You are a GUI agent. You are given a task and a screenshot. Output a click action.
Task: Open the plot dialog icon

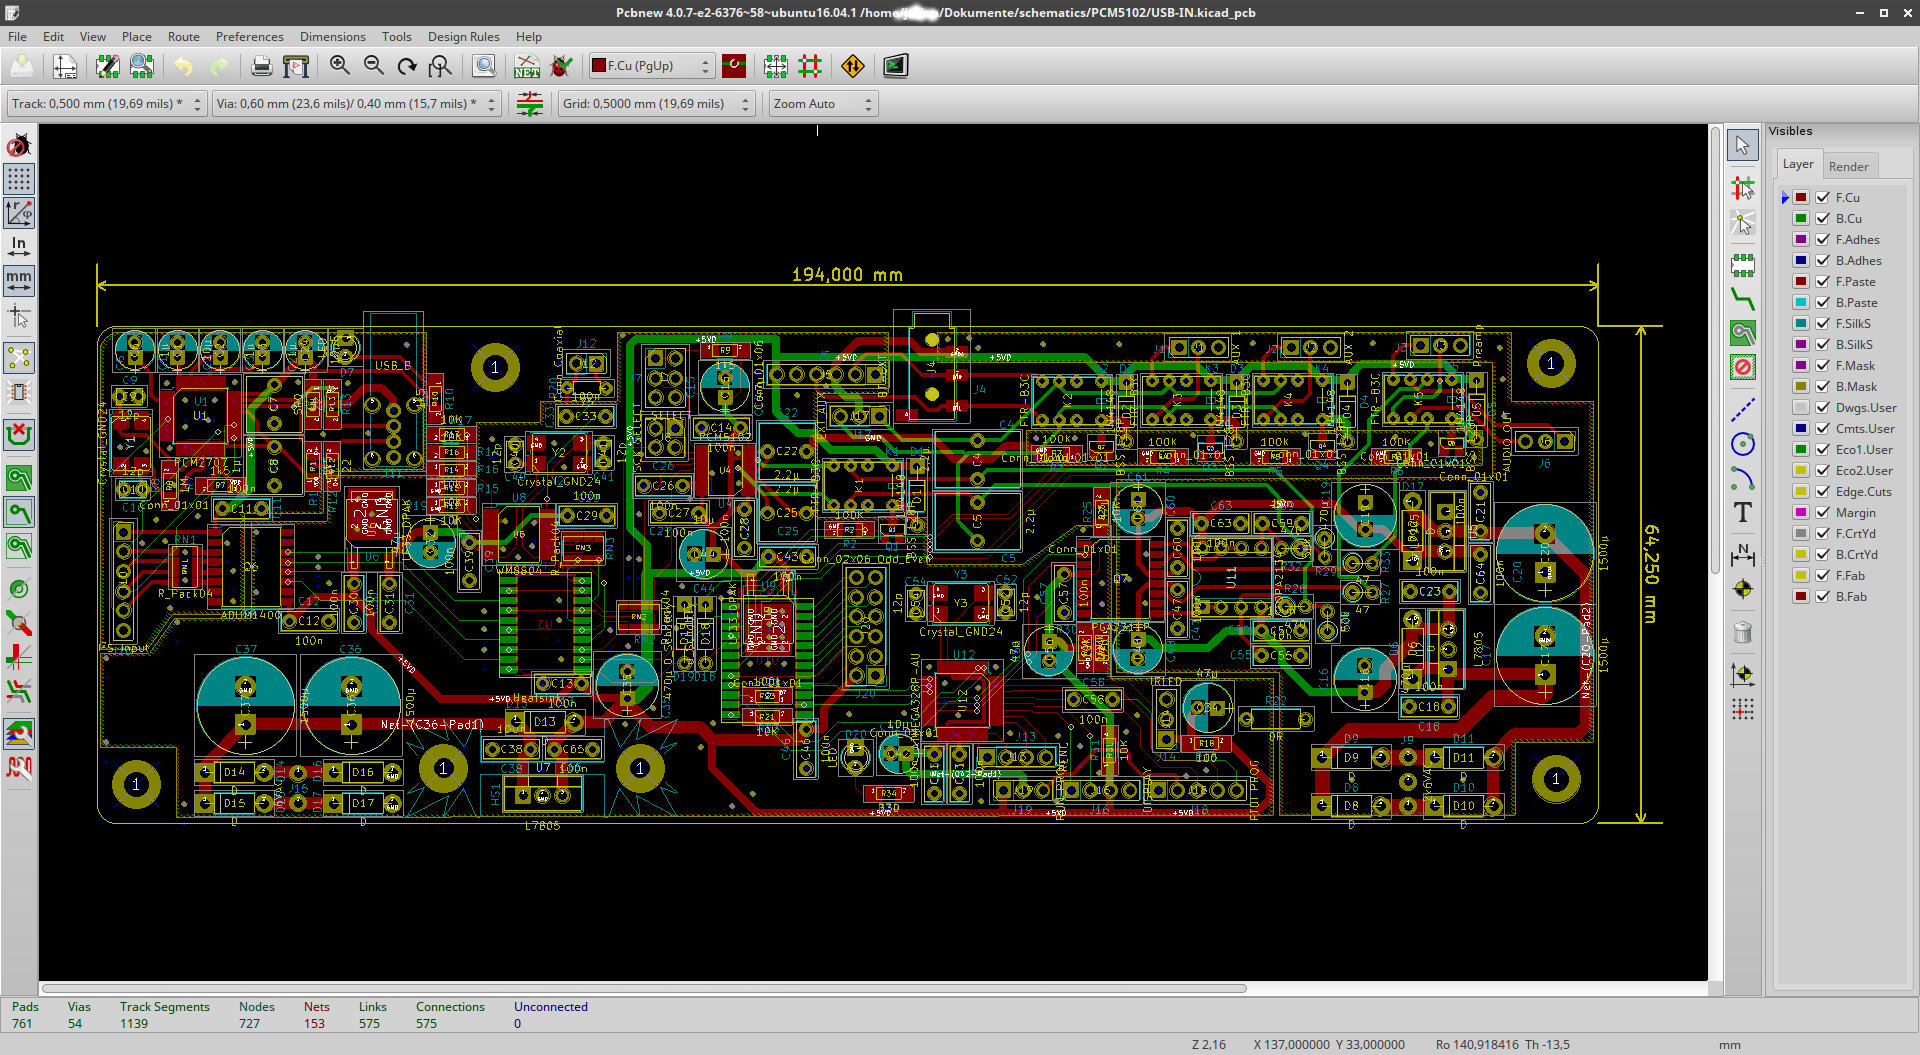(x=296, y=66)
